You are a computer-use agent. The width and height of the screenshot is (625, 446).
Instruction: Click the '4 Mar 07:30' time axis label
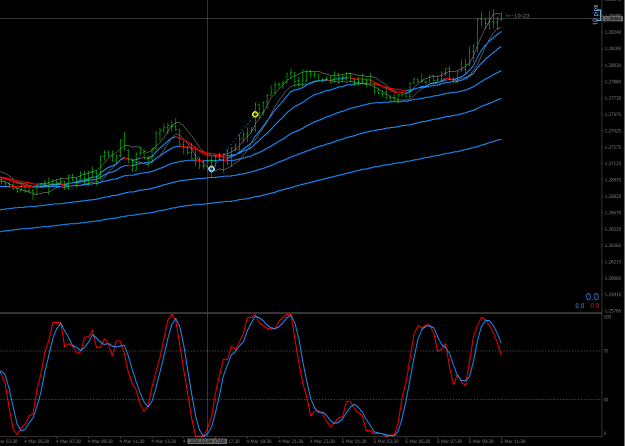(69, 442)
